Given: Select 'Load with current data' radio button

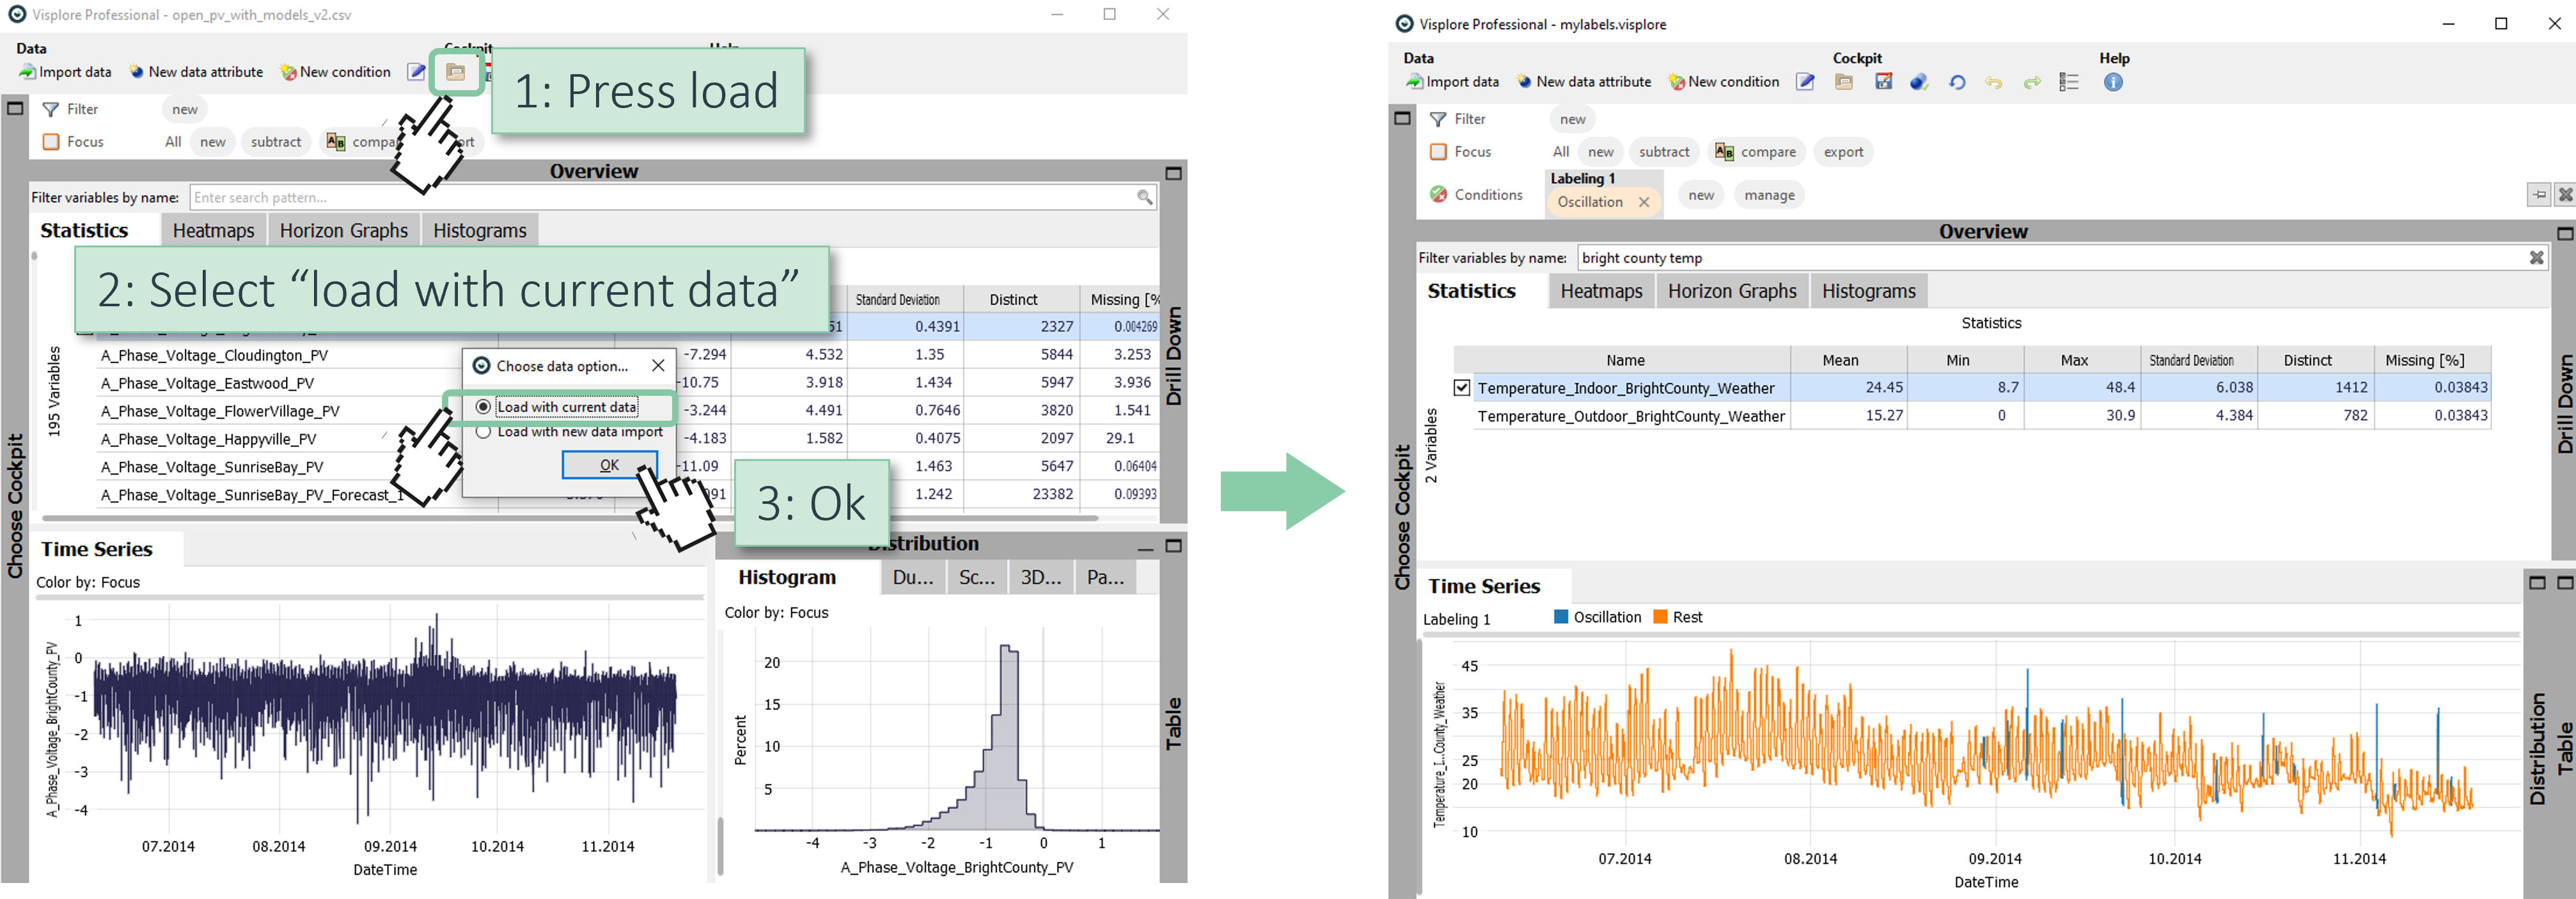Looking at the screenshot, I should (x=484, y=407).
